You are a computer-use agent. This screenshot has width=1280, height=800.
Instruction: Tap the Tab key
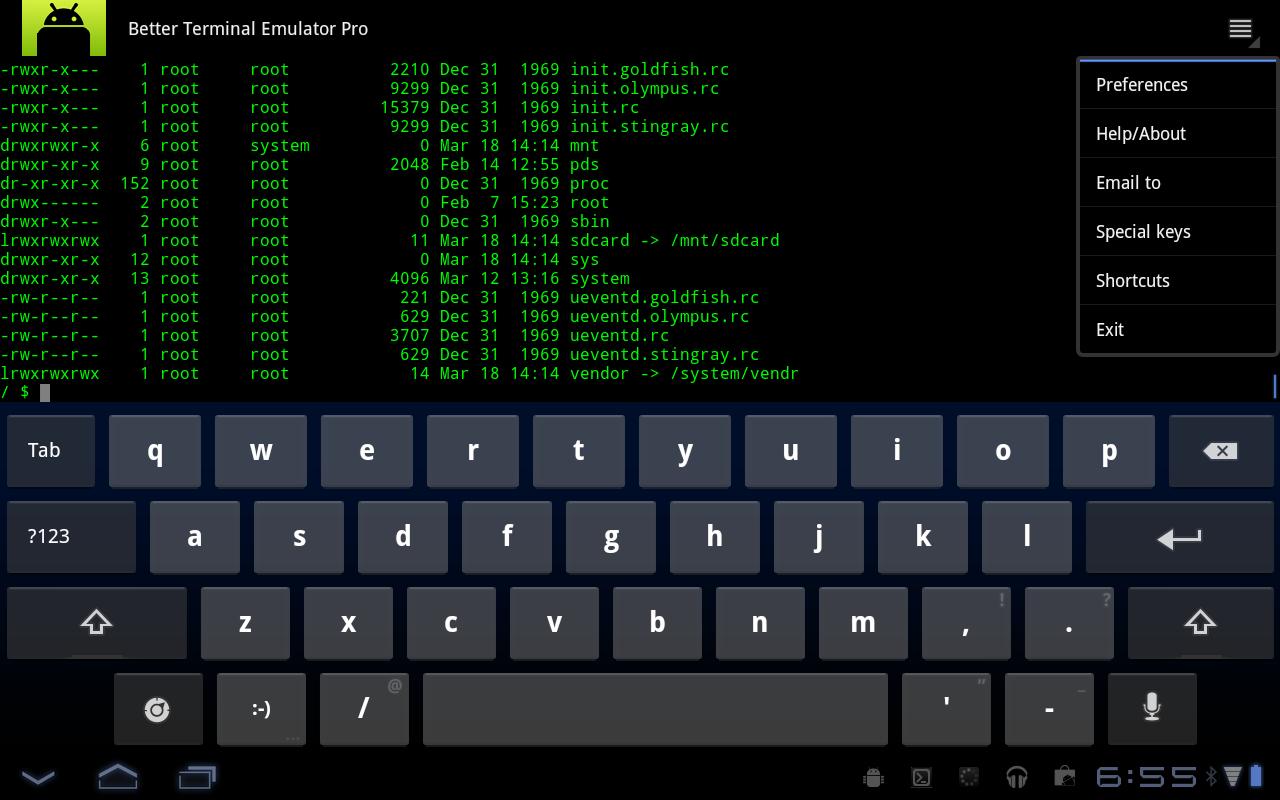(x=51, y=451)
